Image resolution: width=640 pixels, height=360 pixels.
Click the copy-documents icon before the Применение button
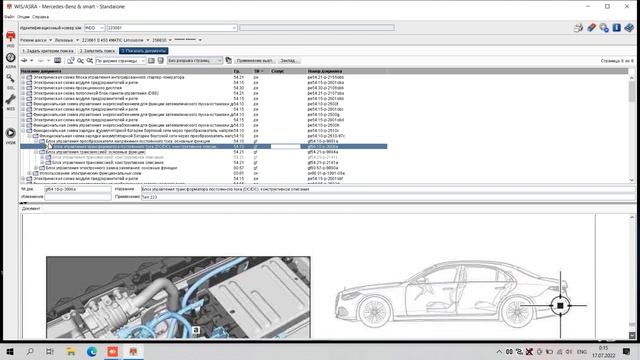coord(229,60)
